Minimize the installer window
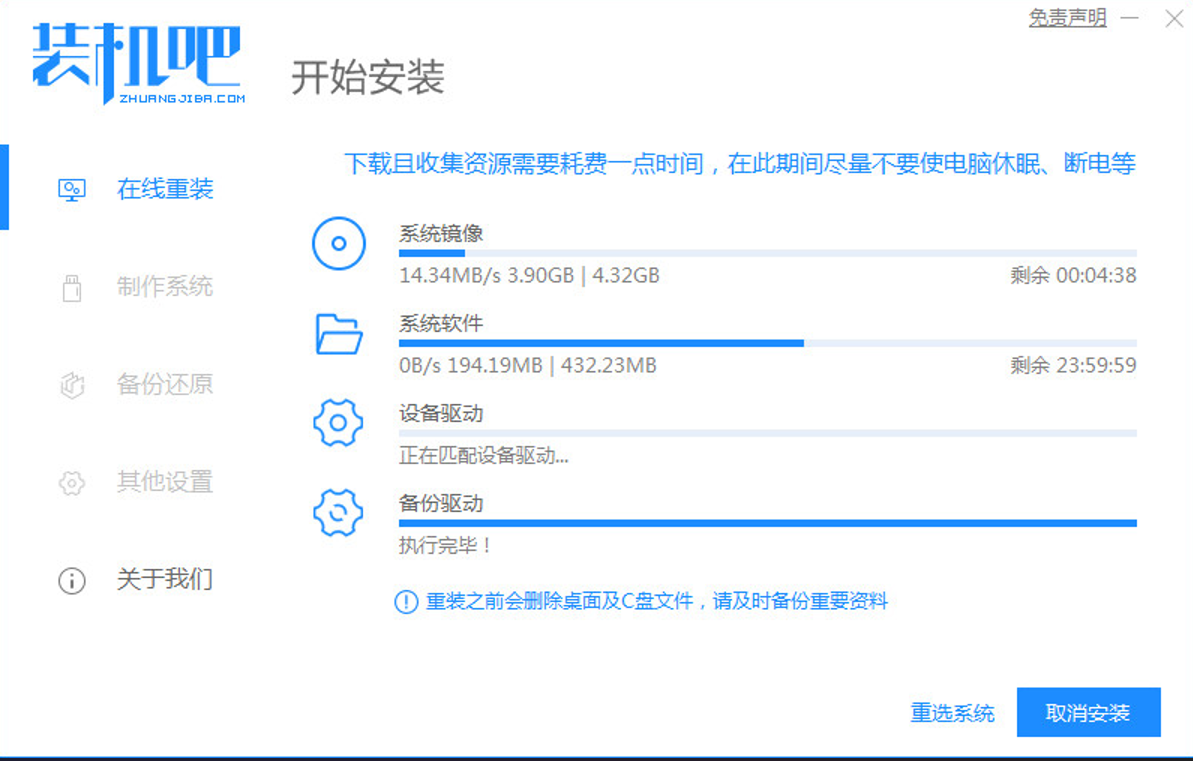Image resolution: width=1193 pixels, height=761 pixels. [1130, 19]
